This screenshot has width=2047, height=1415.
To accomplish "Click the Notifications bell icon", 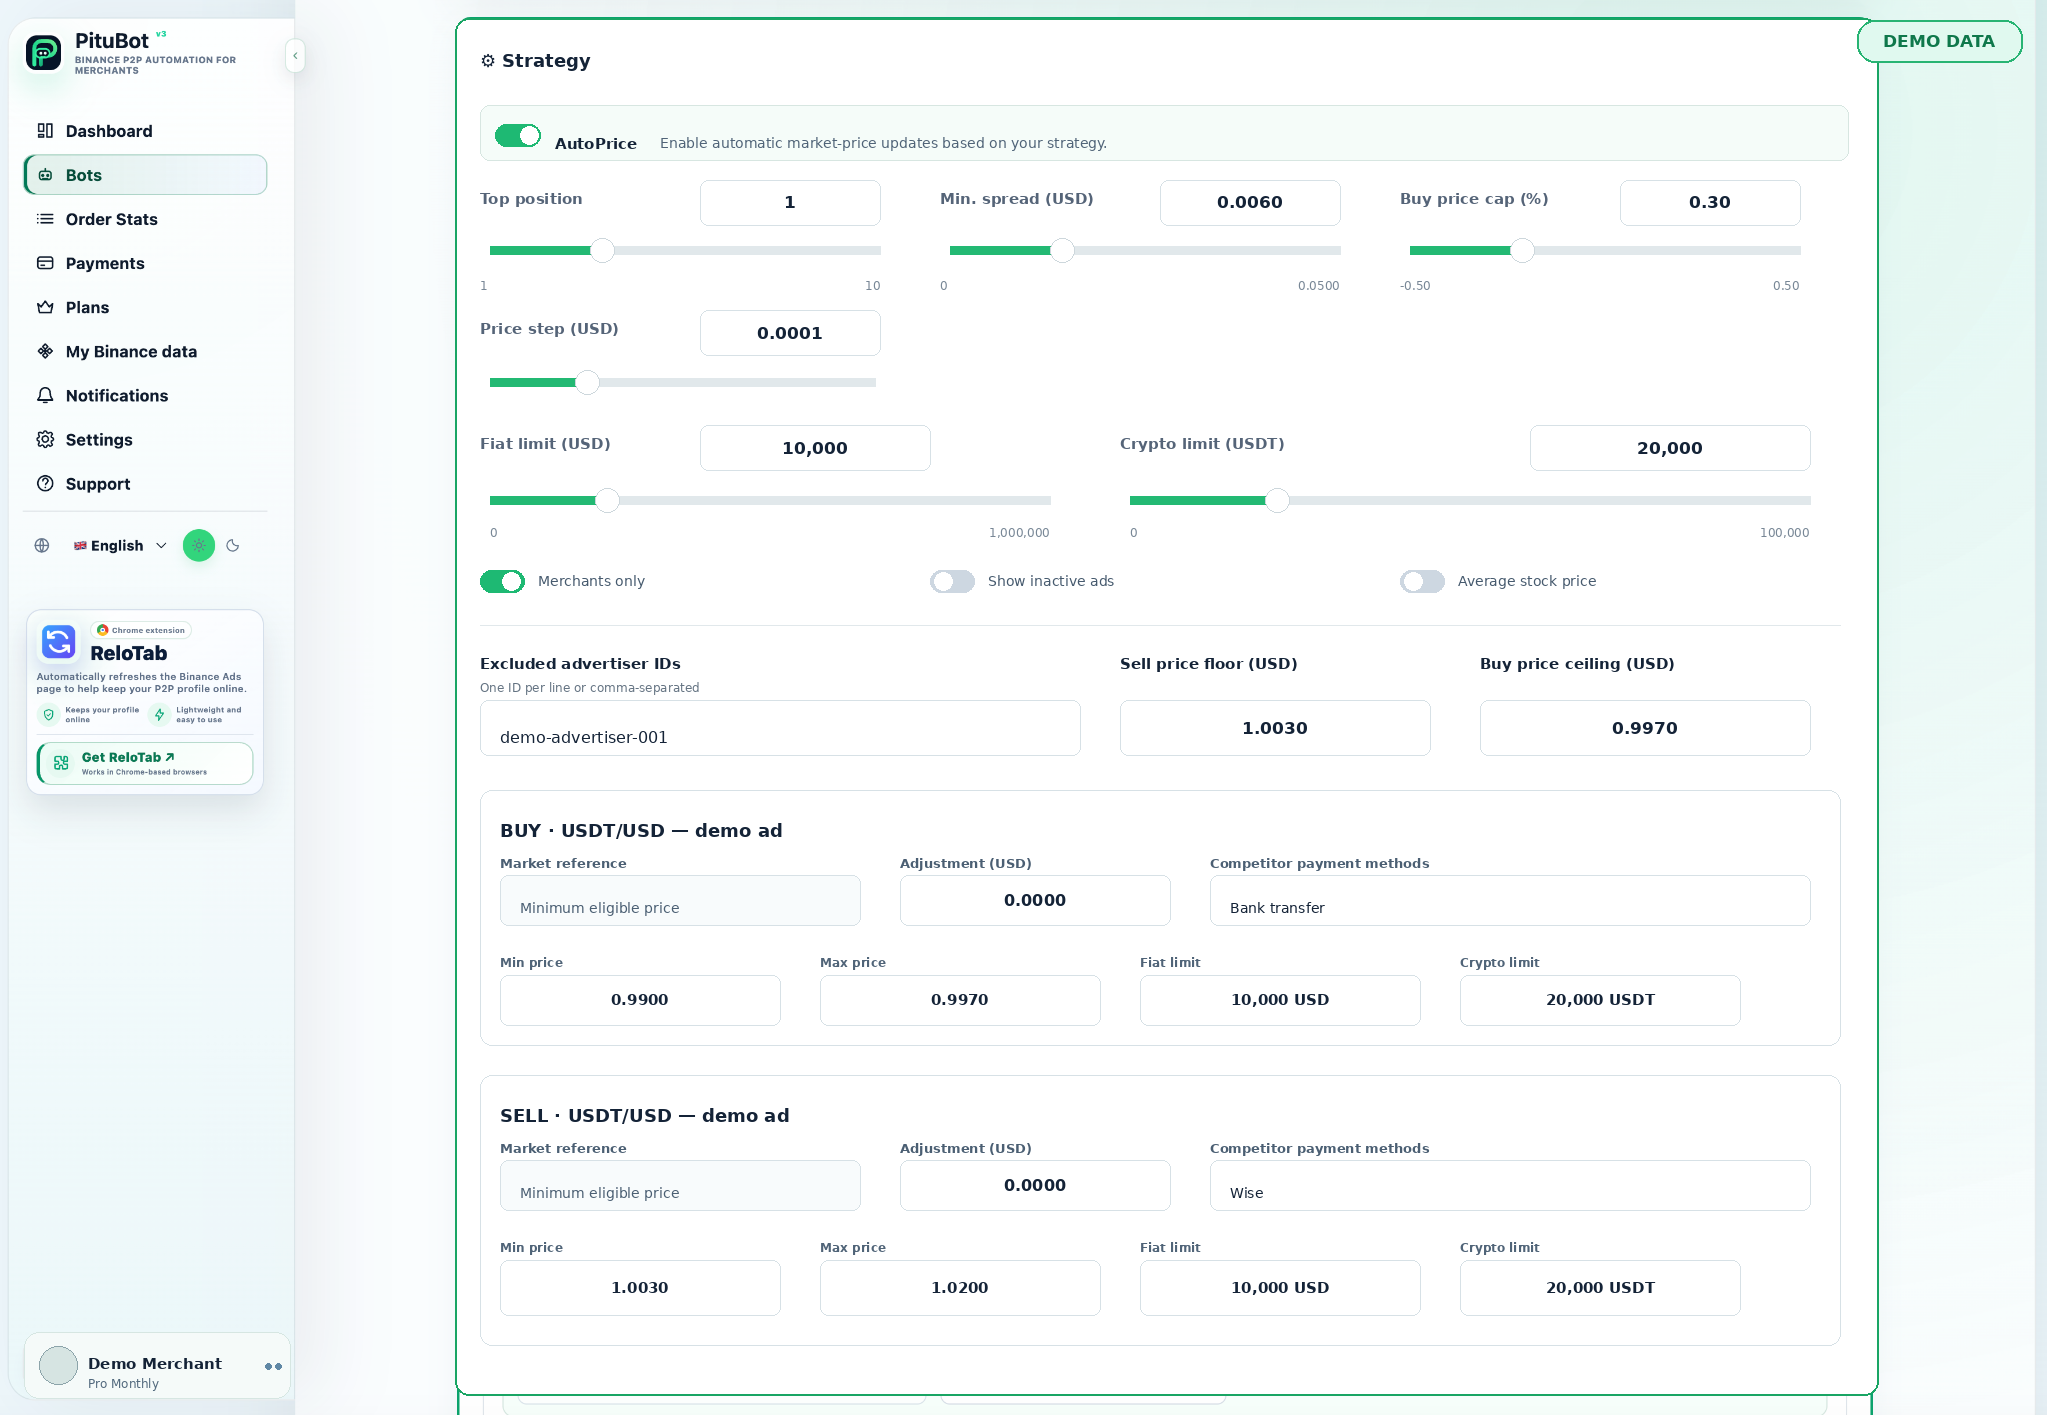I will click(45, 395).
